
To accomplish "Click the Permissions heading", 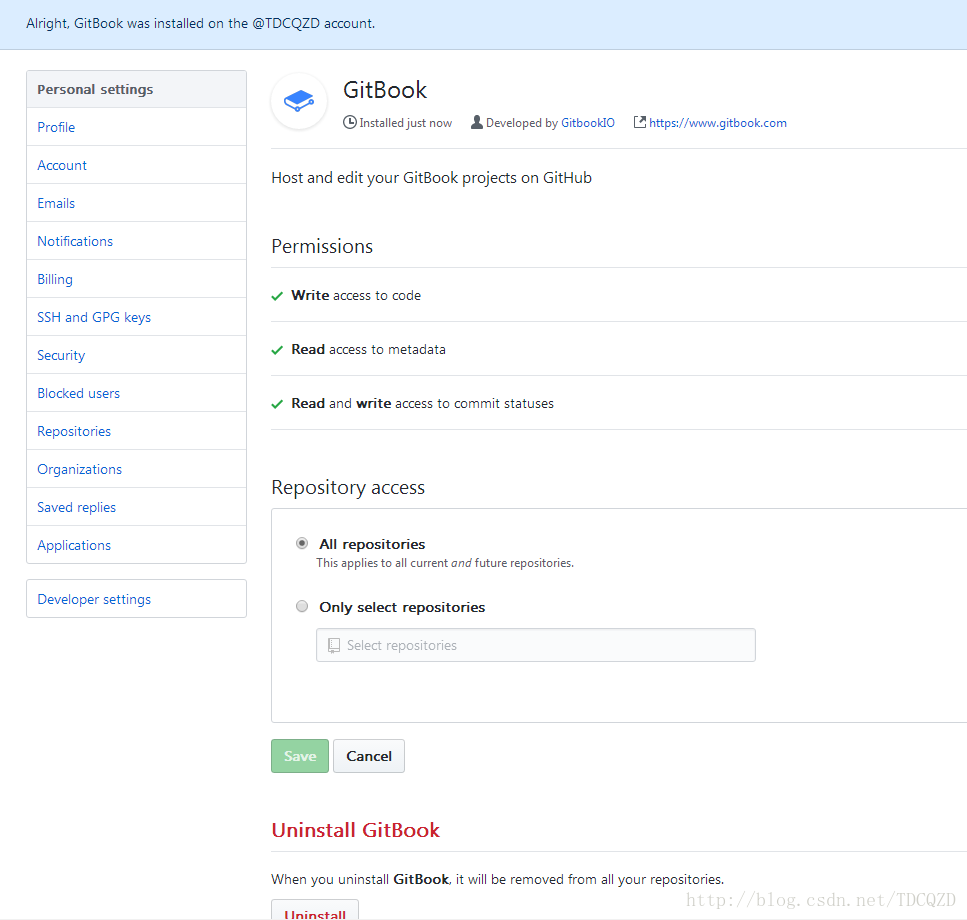I will [322, 247].
